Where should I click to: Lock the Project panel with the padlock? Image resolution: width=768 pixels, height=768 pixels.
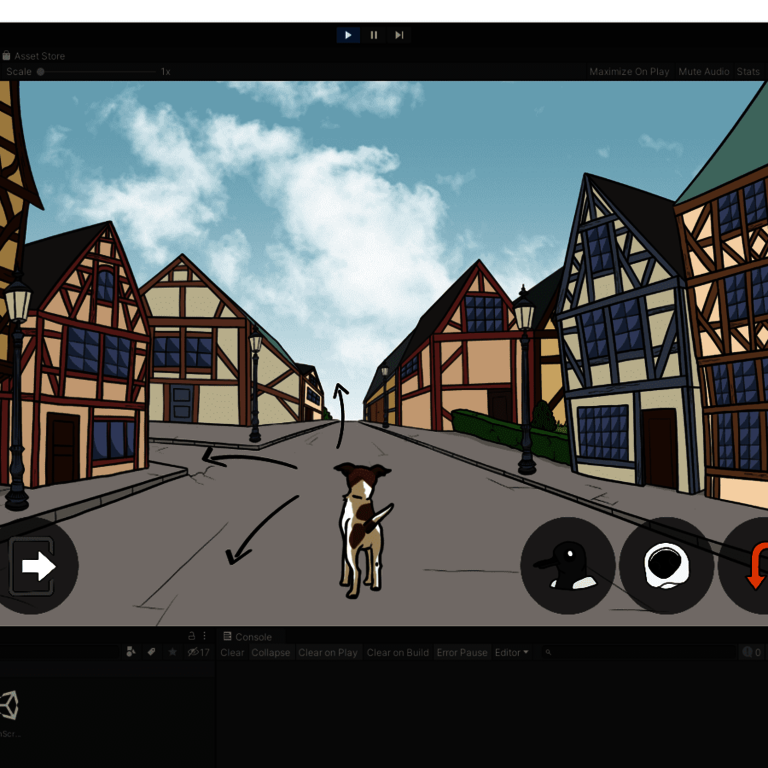click(x=192, y=636)
